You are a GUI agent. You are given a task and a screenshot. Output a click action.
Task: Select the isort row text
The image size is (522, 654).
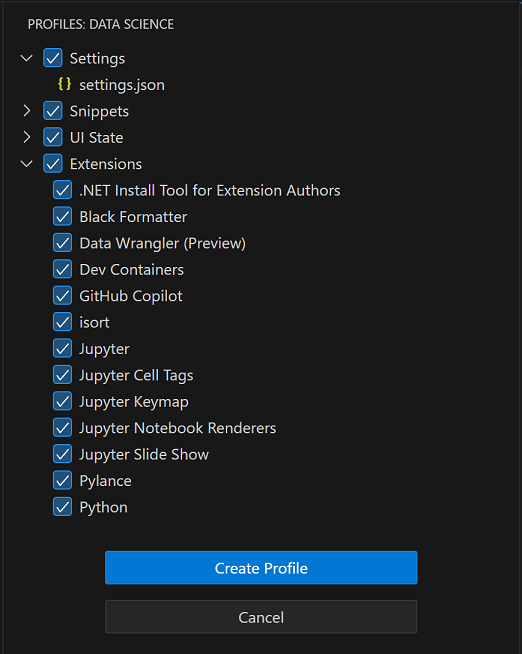click(94, 322)
